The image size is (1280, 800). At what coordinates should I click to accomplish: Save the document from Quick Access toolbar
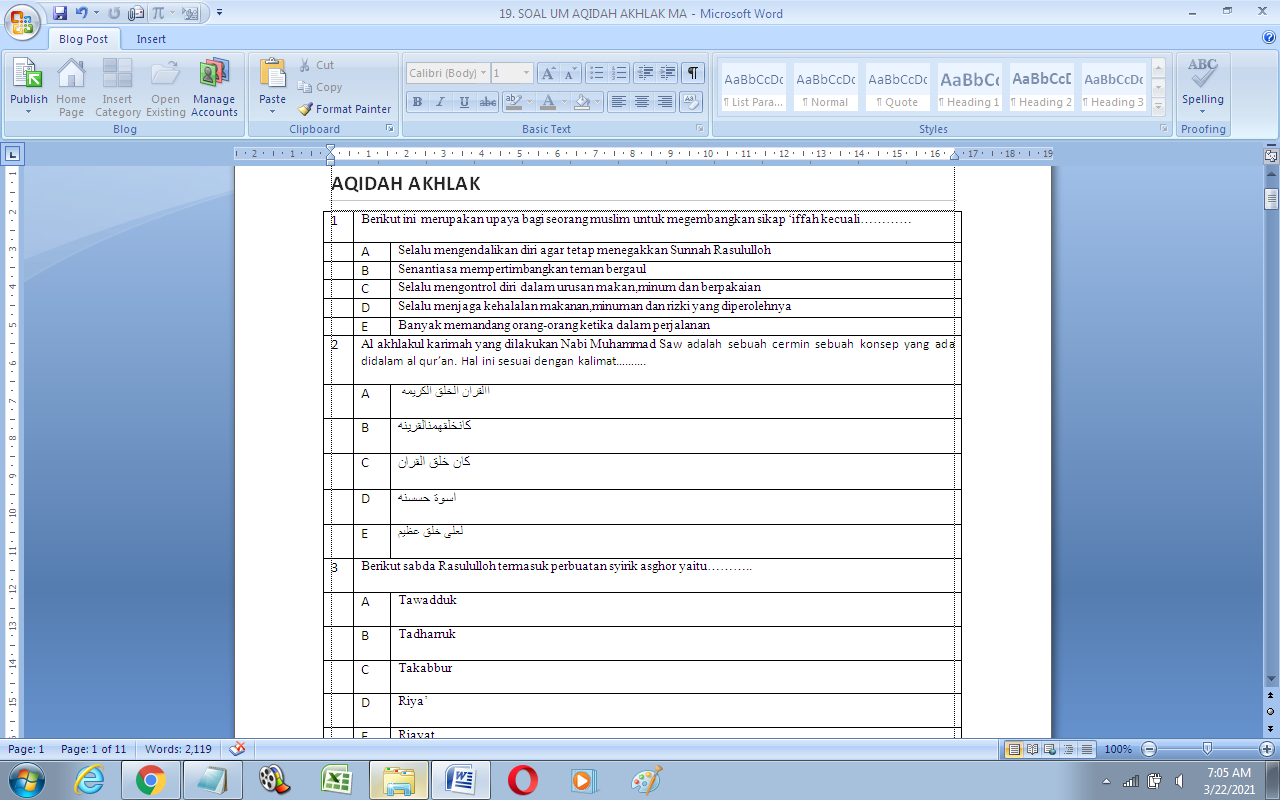tap(60, 13)
